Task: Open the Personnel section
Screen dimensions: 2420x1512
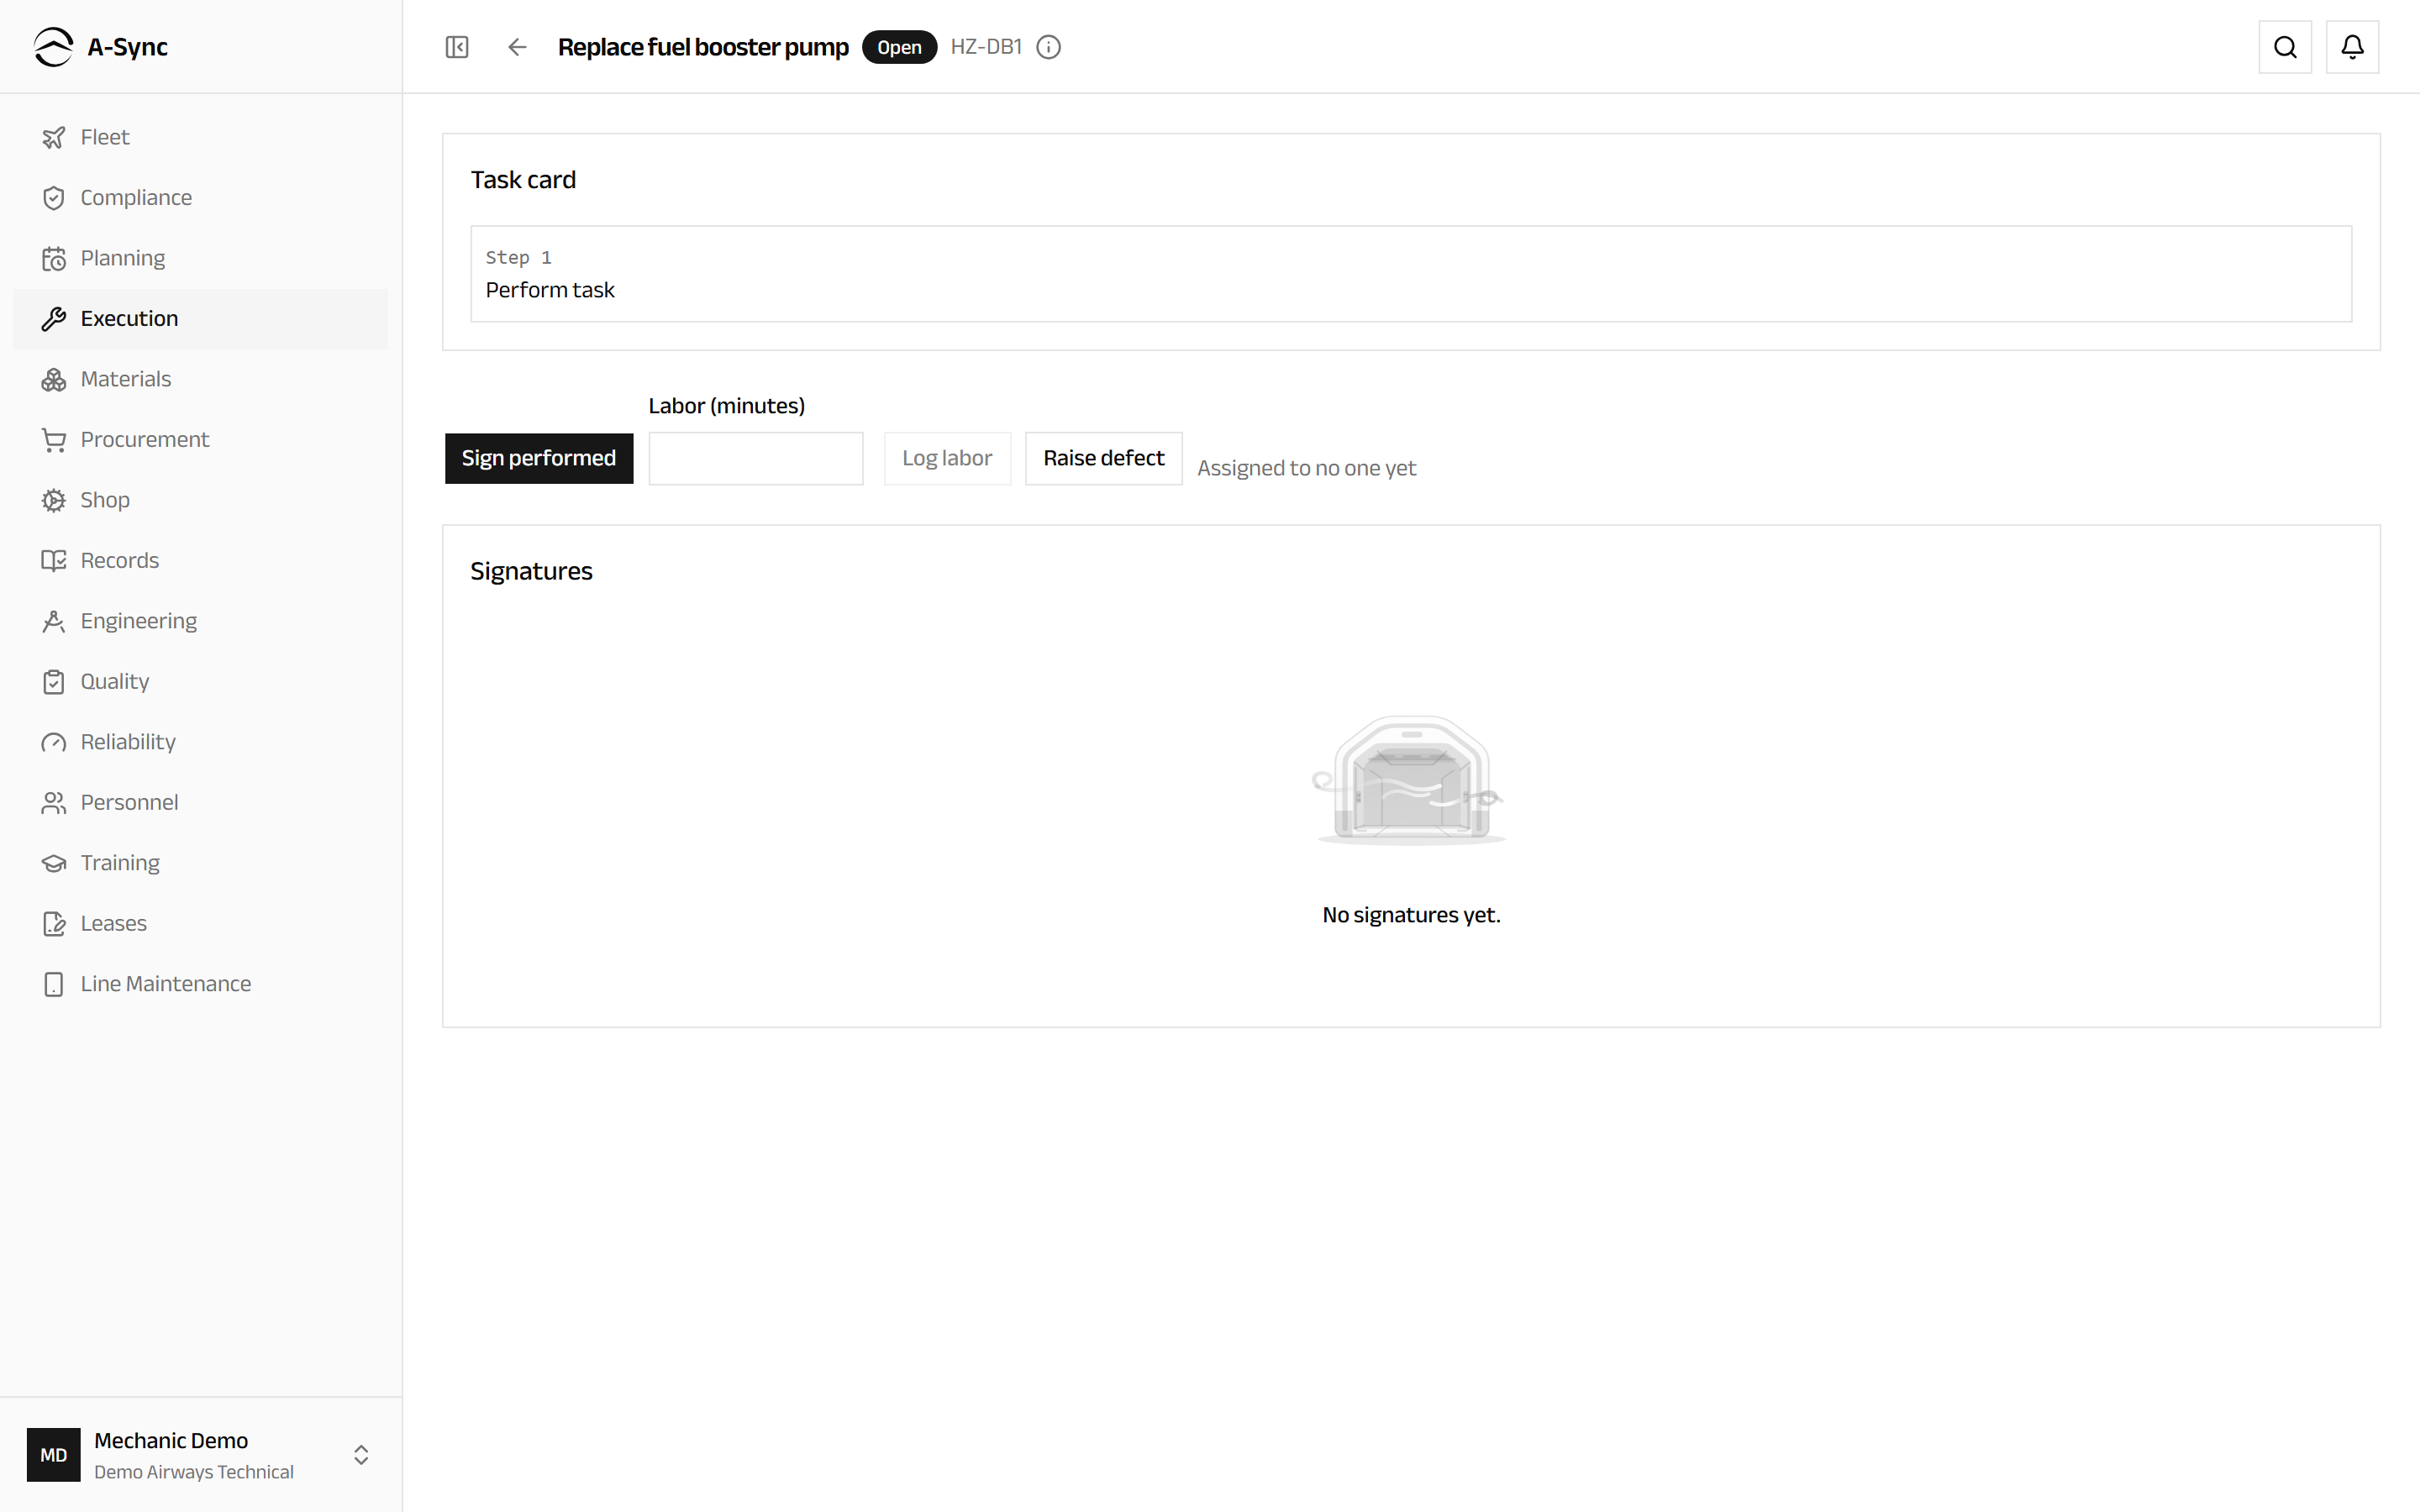Action: [201, 803]
